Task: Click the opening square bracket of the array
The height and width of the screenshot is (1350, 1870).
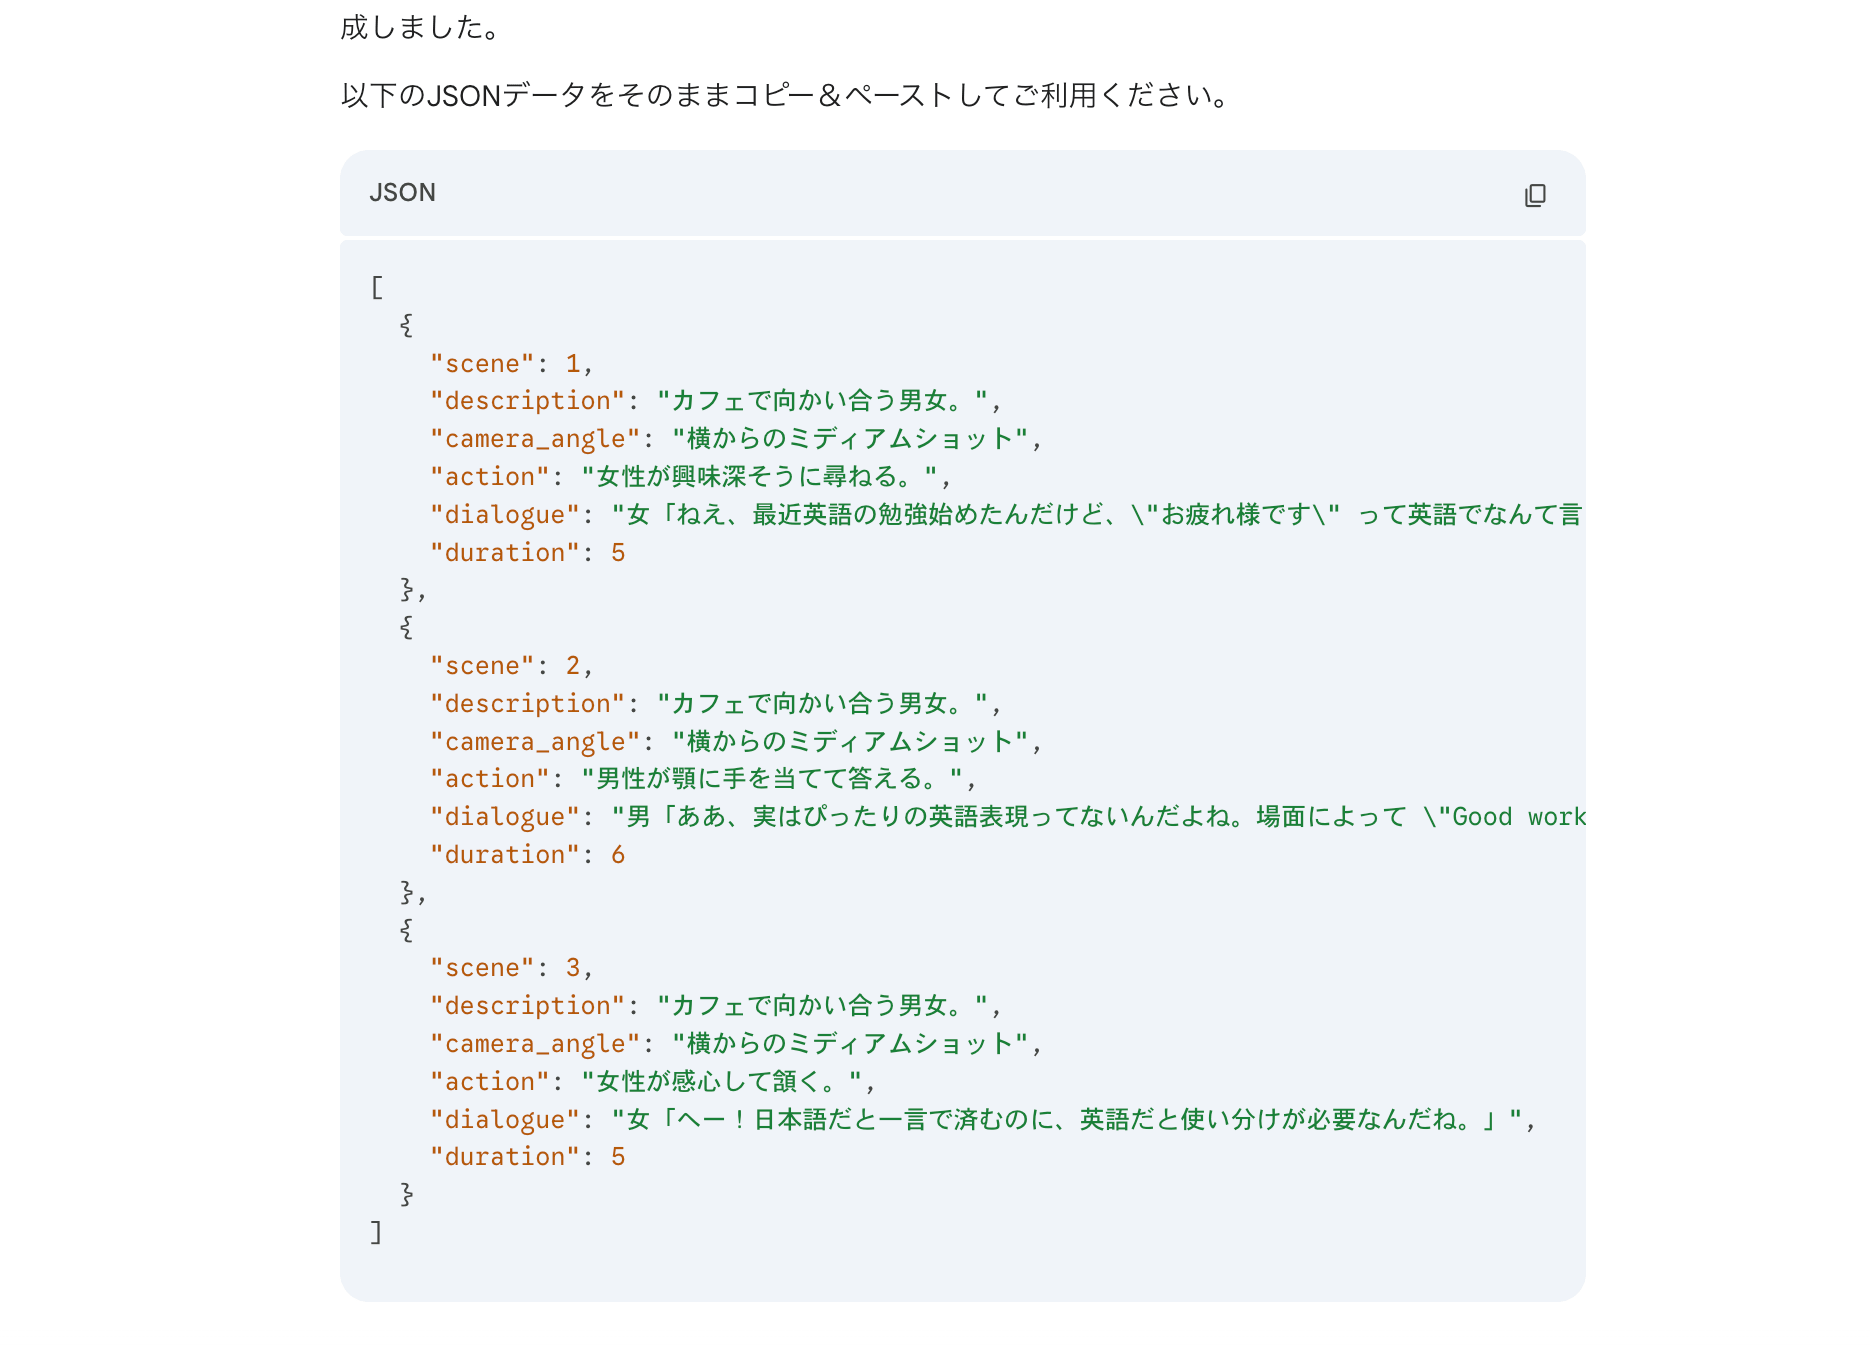Action: 377,288
